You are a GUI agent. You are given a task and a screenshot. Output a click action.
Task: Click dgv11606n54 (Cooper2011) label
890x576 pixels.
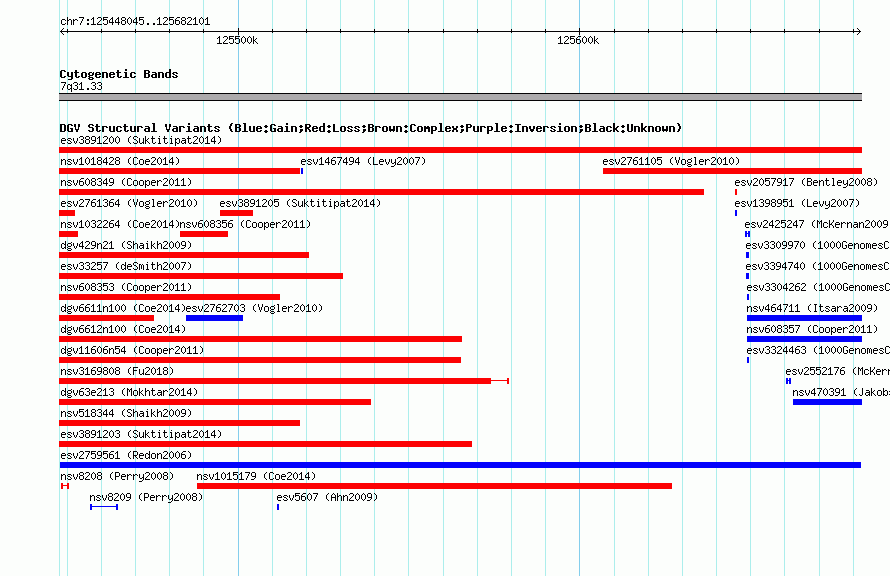pyautogui.click(x=132, y=350)
